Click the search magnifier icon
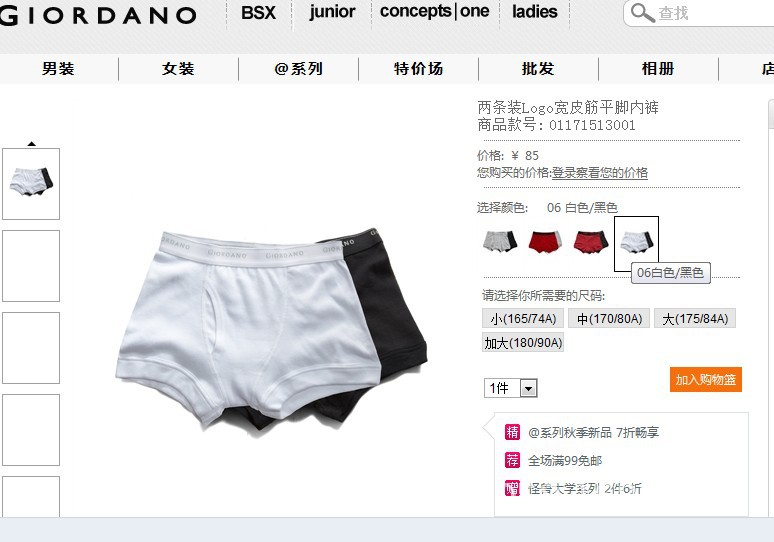This screenshot has width=774, height=542. pos(642,13)
